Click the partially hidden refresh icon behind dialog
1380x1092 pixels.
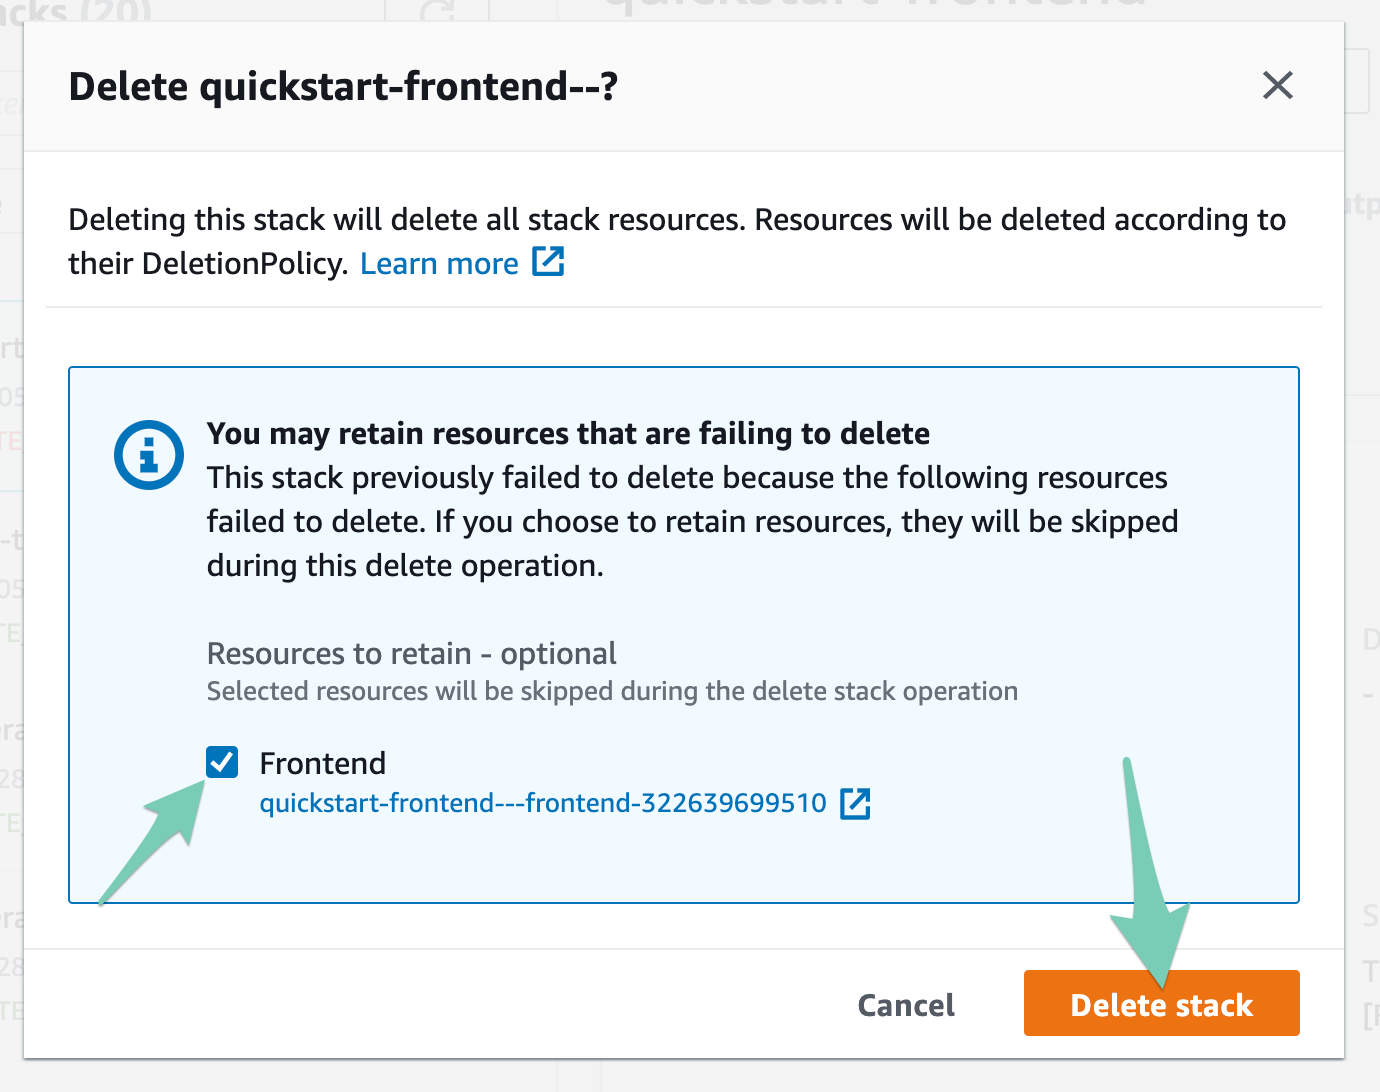pyautogui.click(x=437, y=10)
